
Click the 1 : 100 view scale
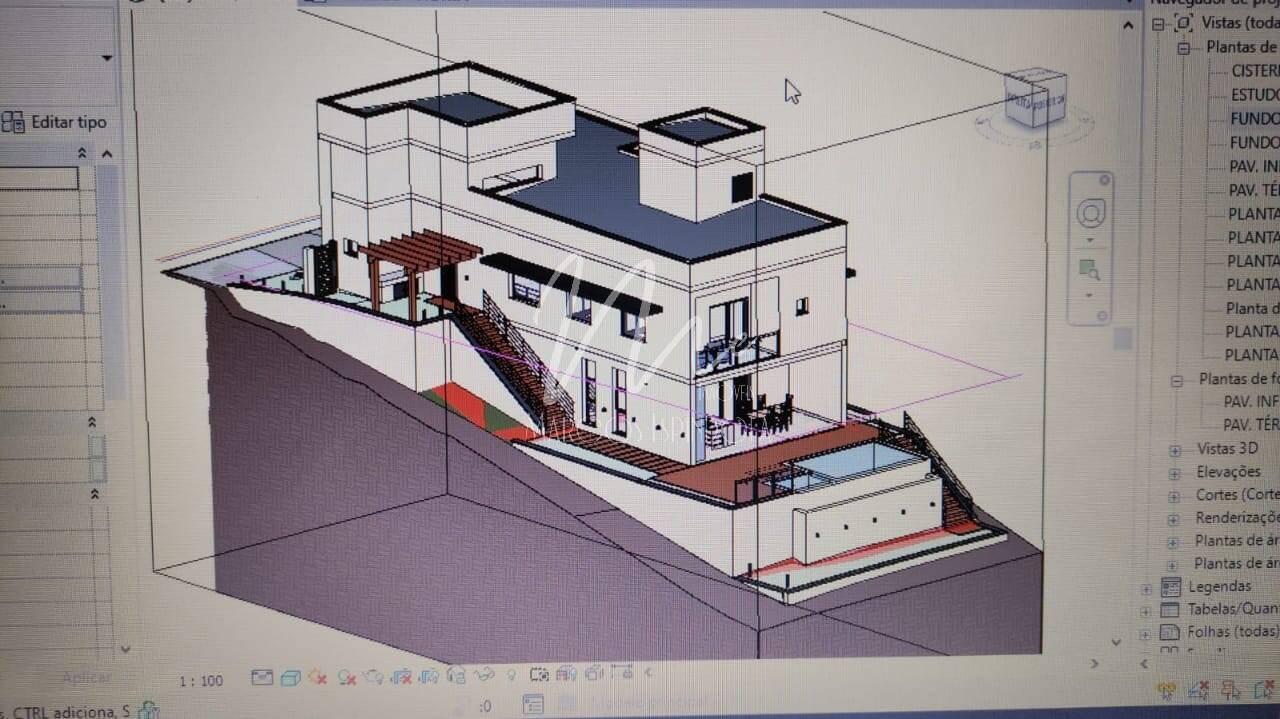(x=201, y=681)
